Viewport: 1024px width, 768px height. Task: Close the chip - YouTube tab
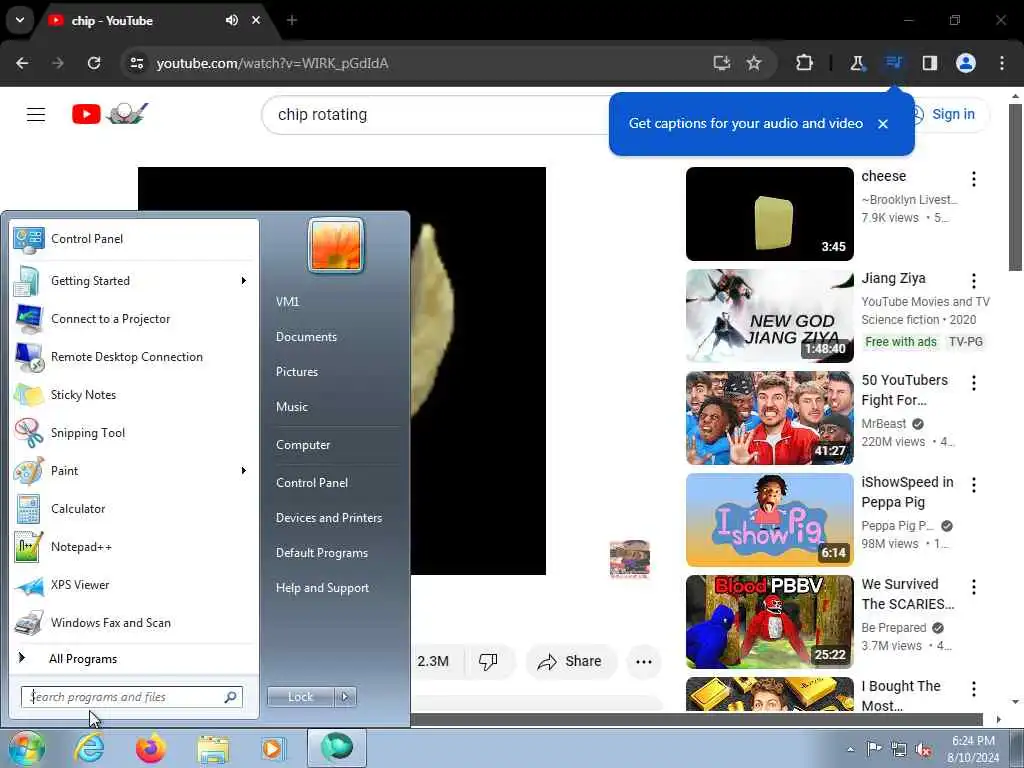[256, 20]
